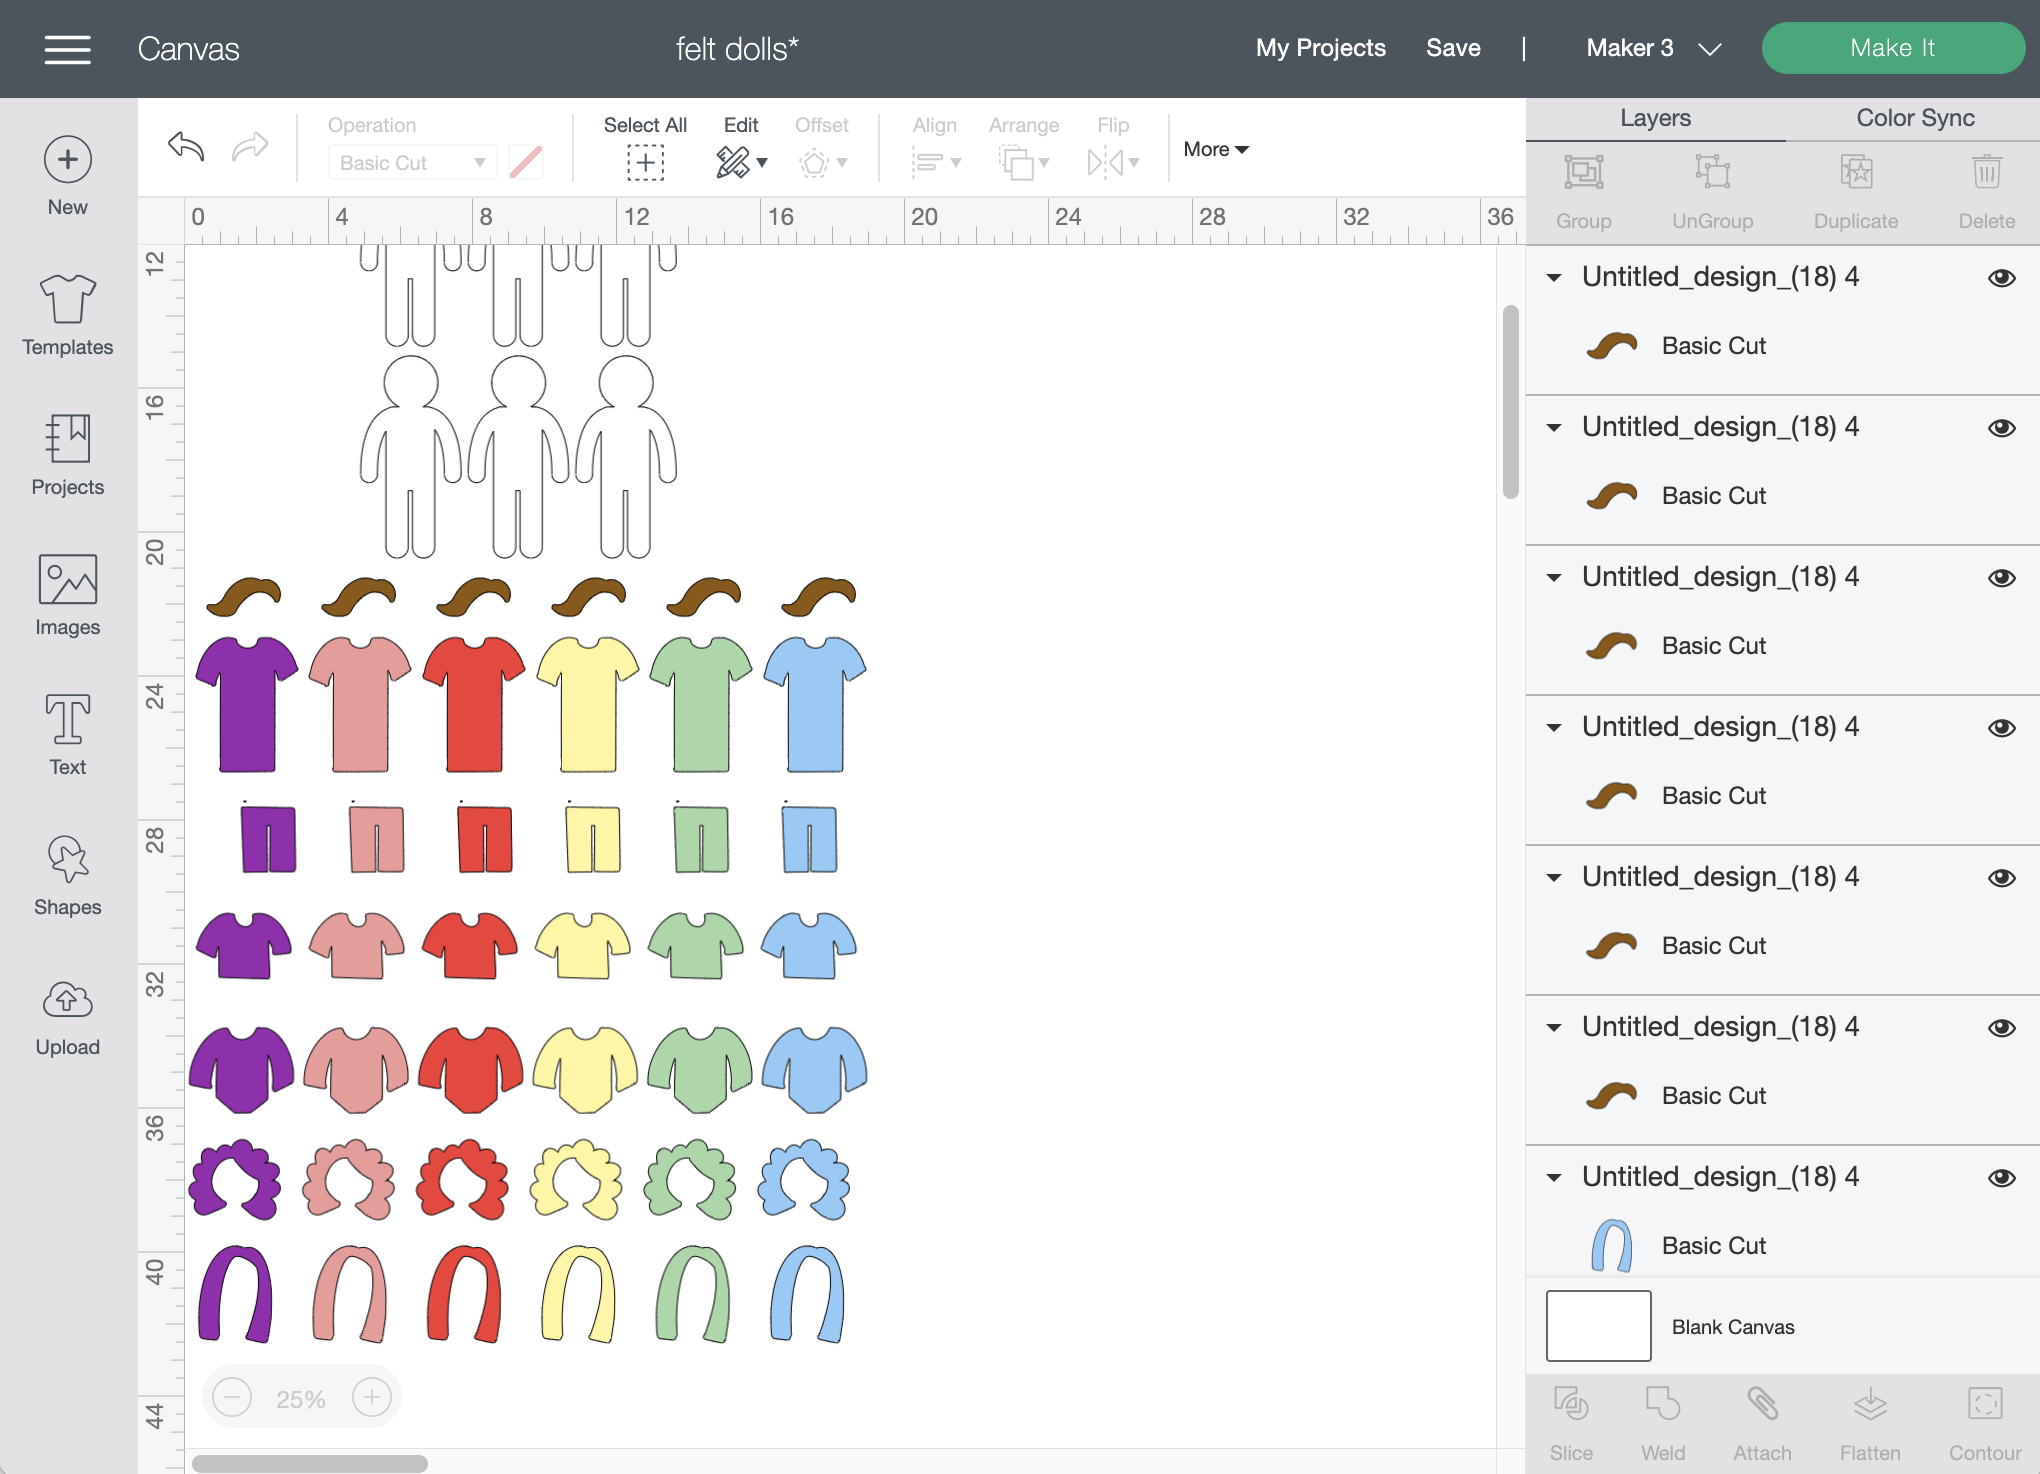The width and height of the screenshot is (2040, 1474).
Task: Collapse the third Untitled_design_(18) 4 layer group
Action: coord(1554,578)
